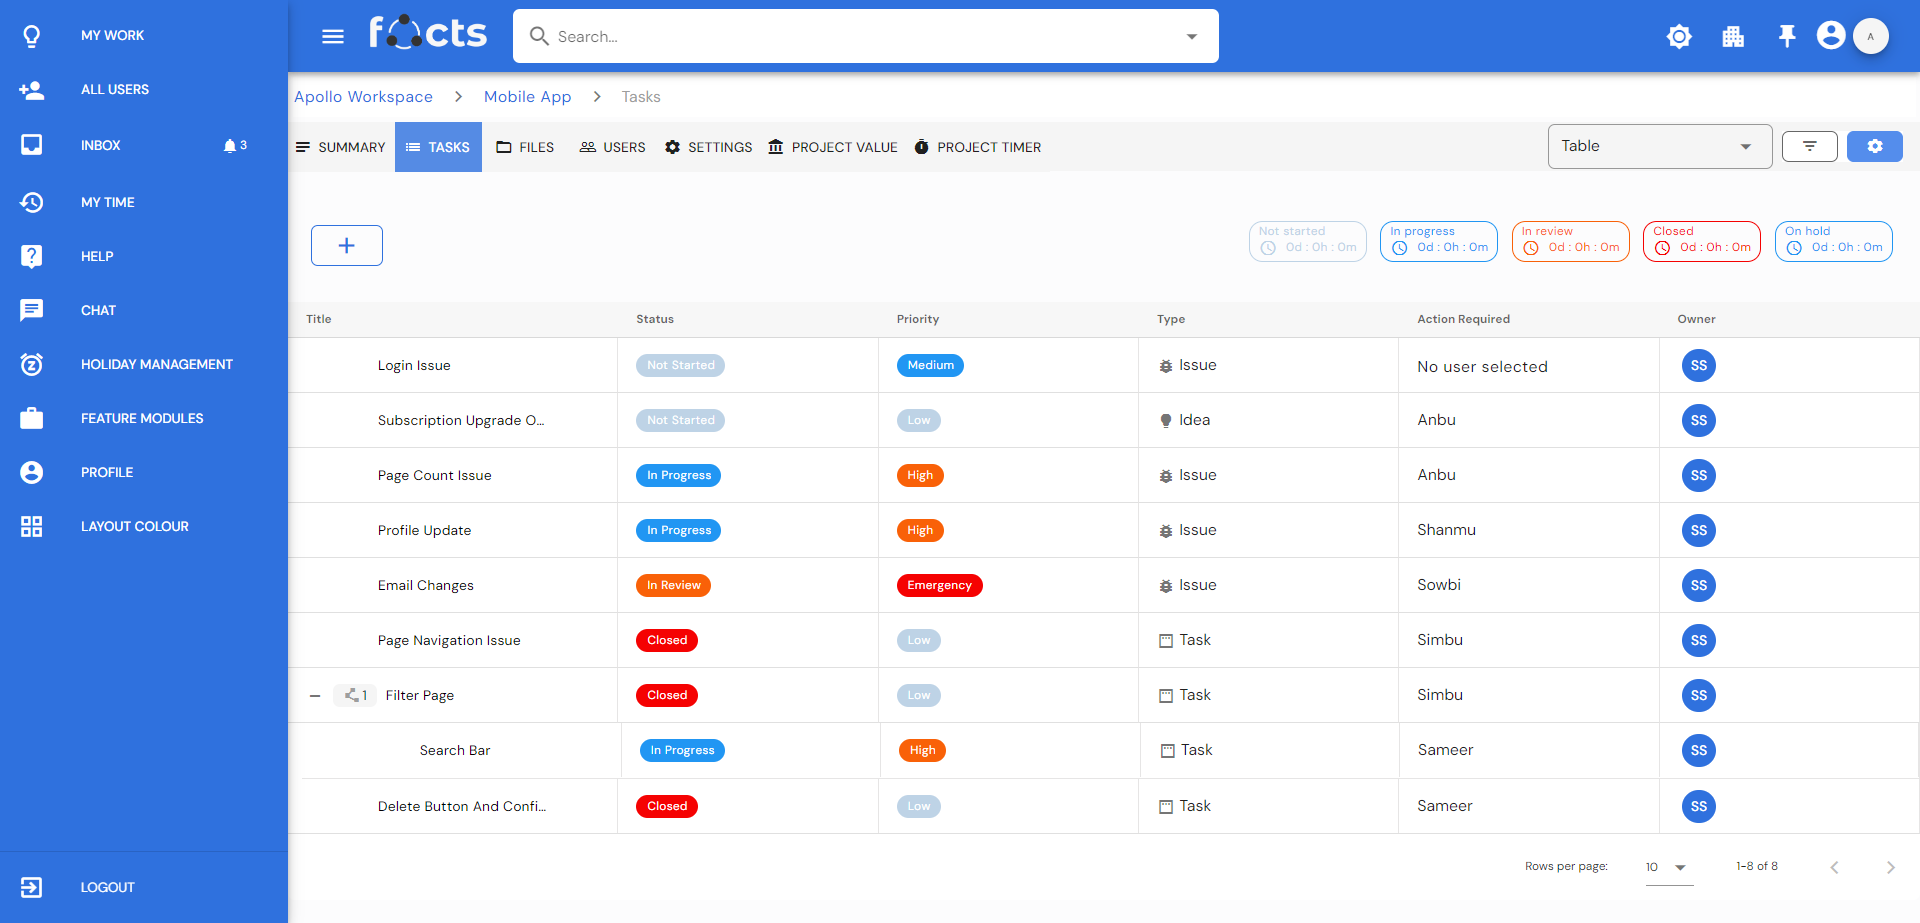Click the subtask count icon on Filter Page
The image size is (1920, 923).
pos(355,695)
